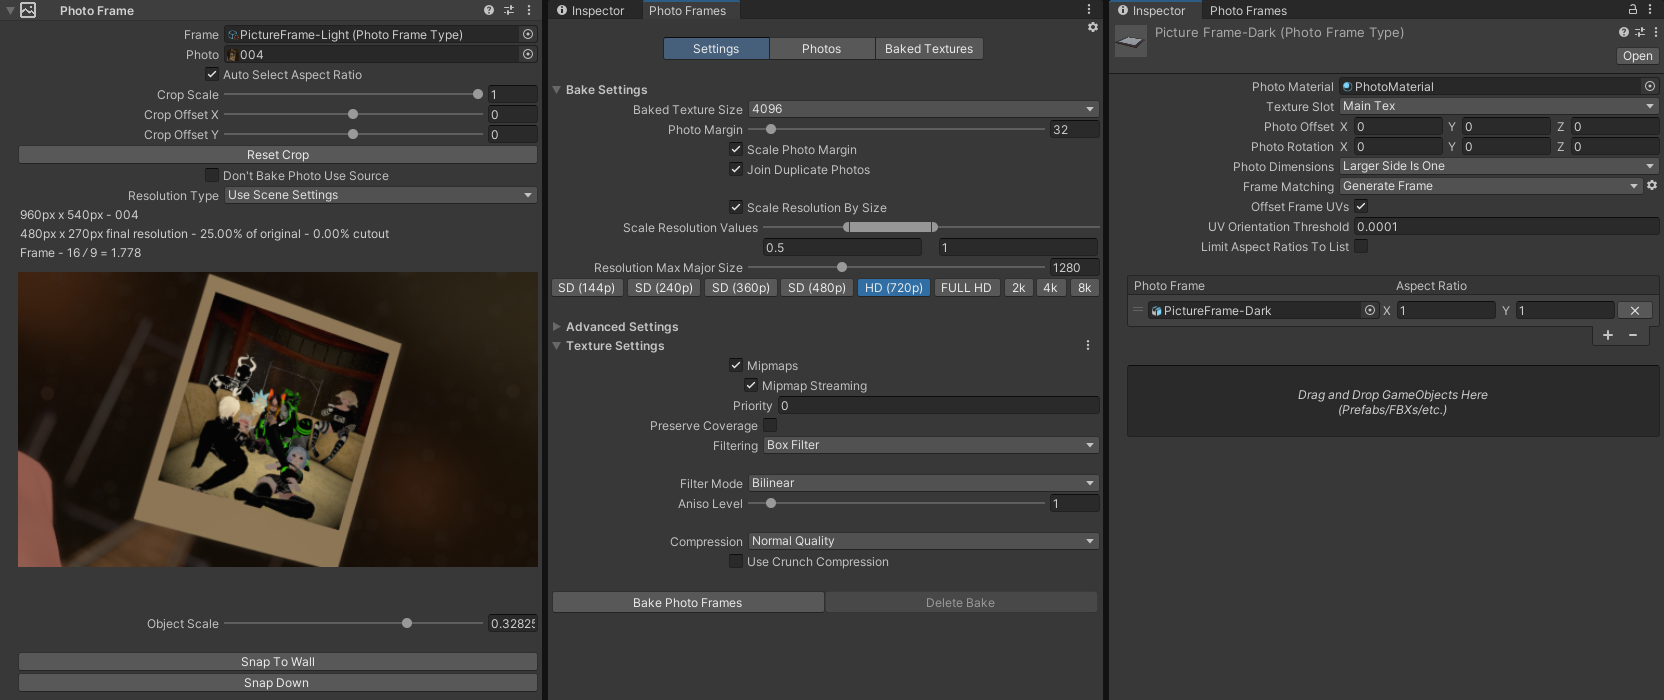
Task: Open object picker for Frame field
Action: click(x=528, y=34)
